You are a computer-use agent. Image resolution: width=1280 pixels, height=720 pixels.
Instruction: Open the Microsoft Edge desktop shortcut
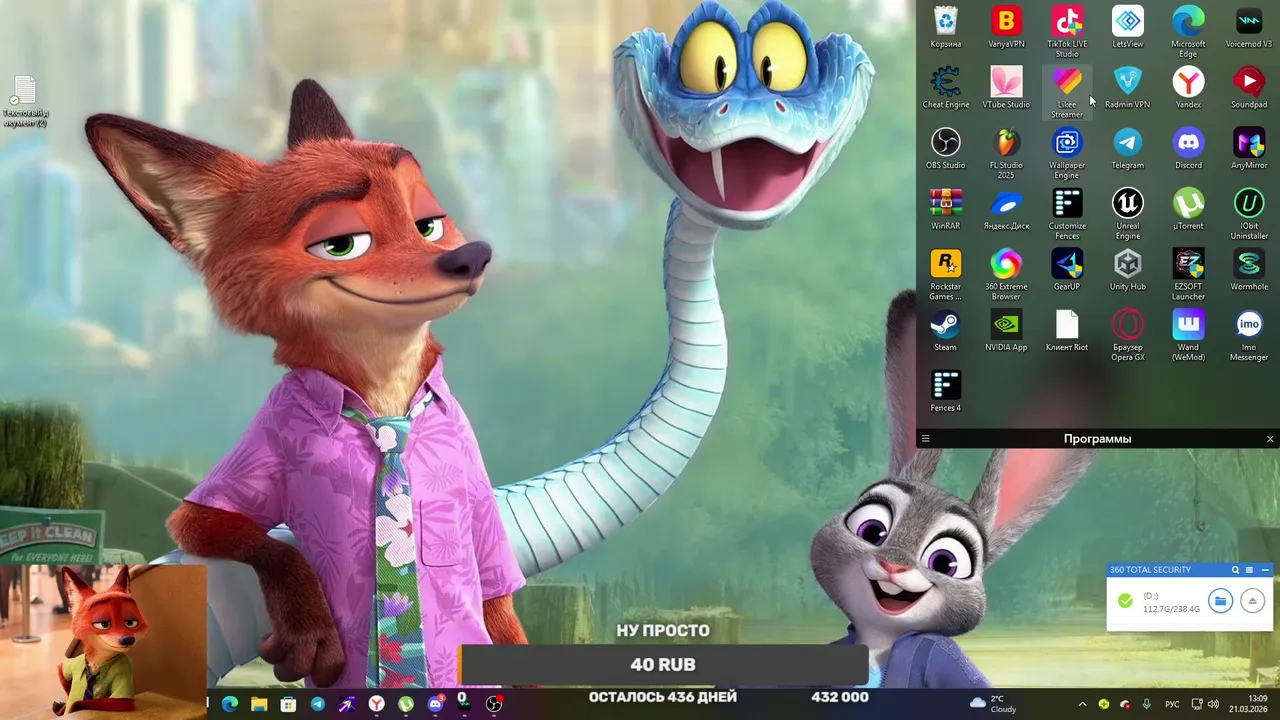coord(1188,32)
